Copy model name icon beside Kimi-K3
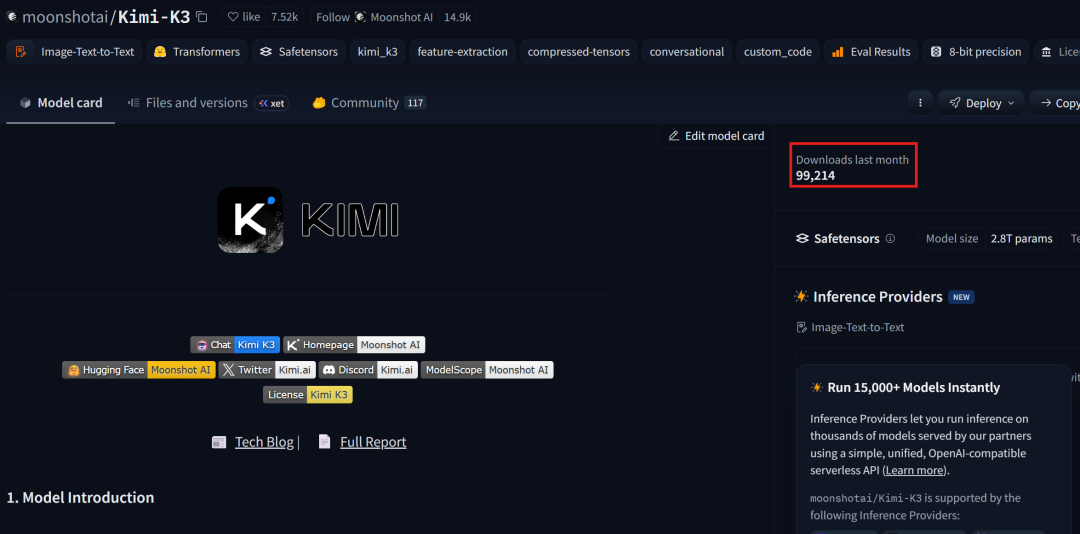The height and width of the screenshot is (534, 1080). tap(202, 17)
